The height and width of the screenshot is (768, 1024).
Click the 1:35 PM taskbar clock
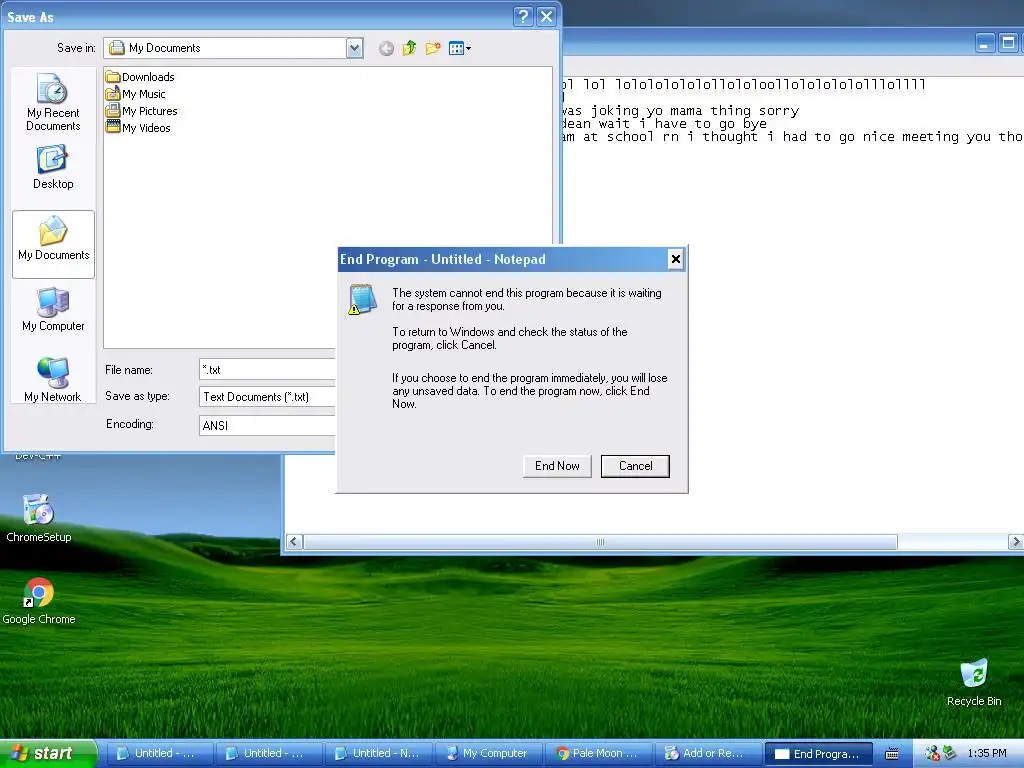coord(986,754)
